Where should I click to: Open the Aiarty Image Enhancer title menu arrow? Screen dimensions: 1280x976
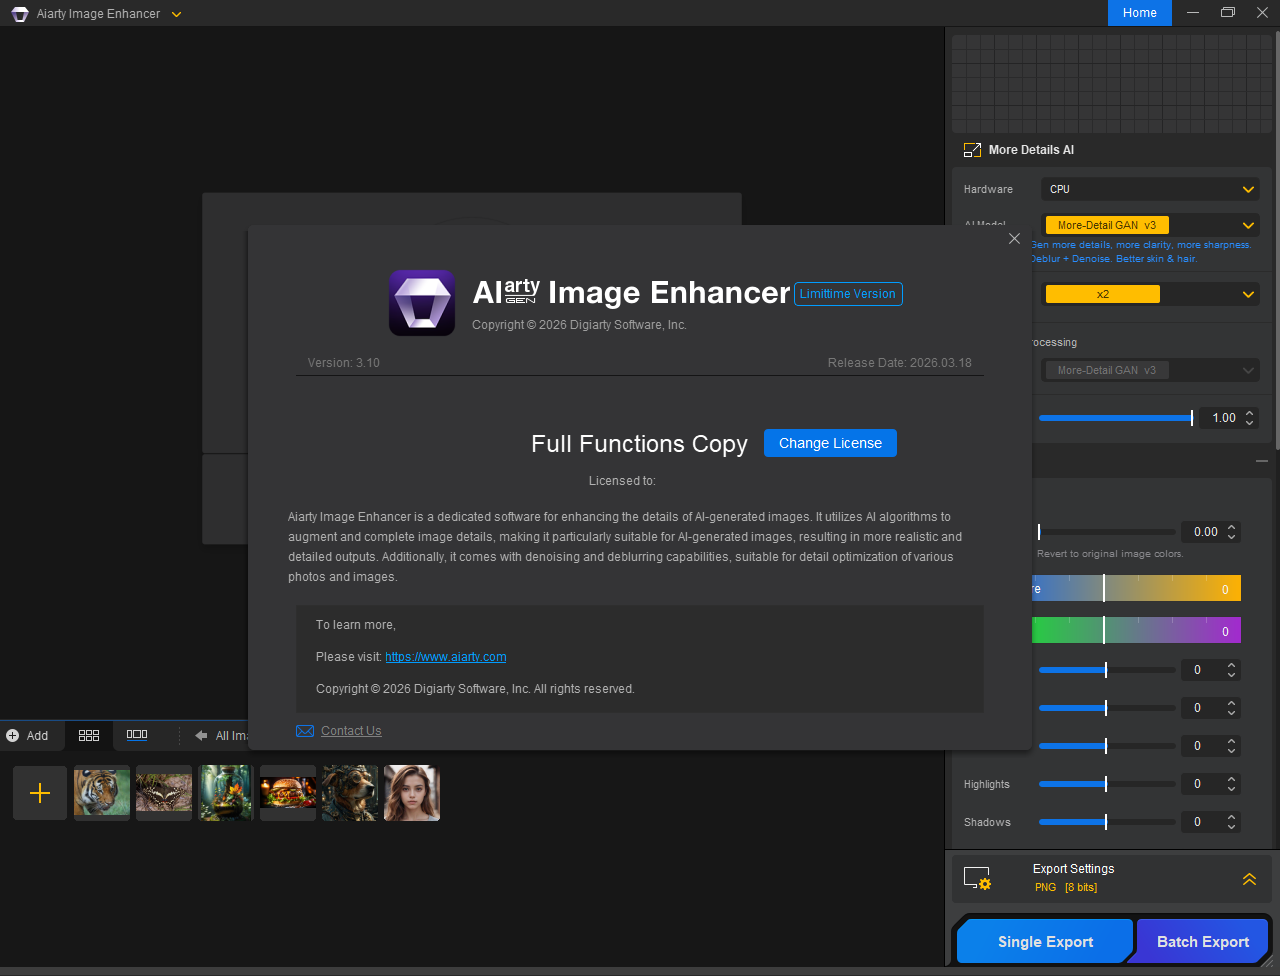176,14
